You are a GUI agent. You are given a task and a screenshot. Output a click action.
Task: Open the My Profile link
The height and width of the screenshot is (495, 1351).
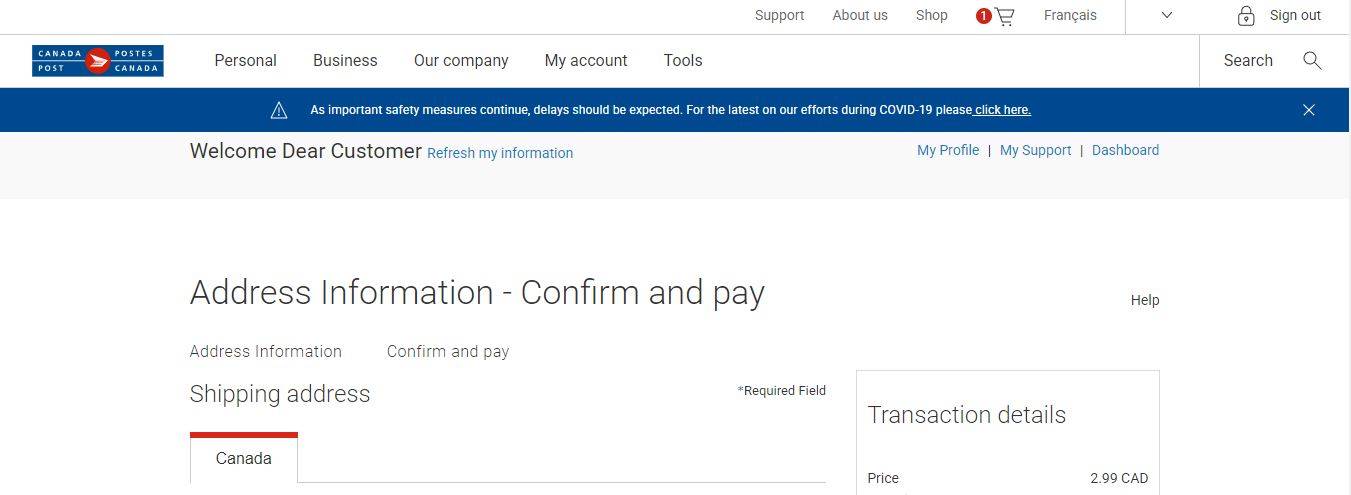pos(948,150)
